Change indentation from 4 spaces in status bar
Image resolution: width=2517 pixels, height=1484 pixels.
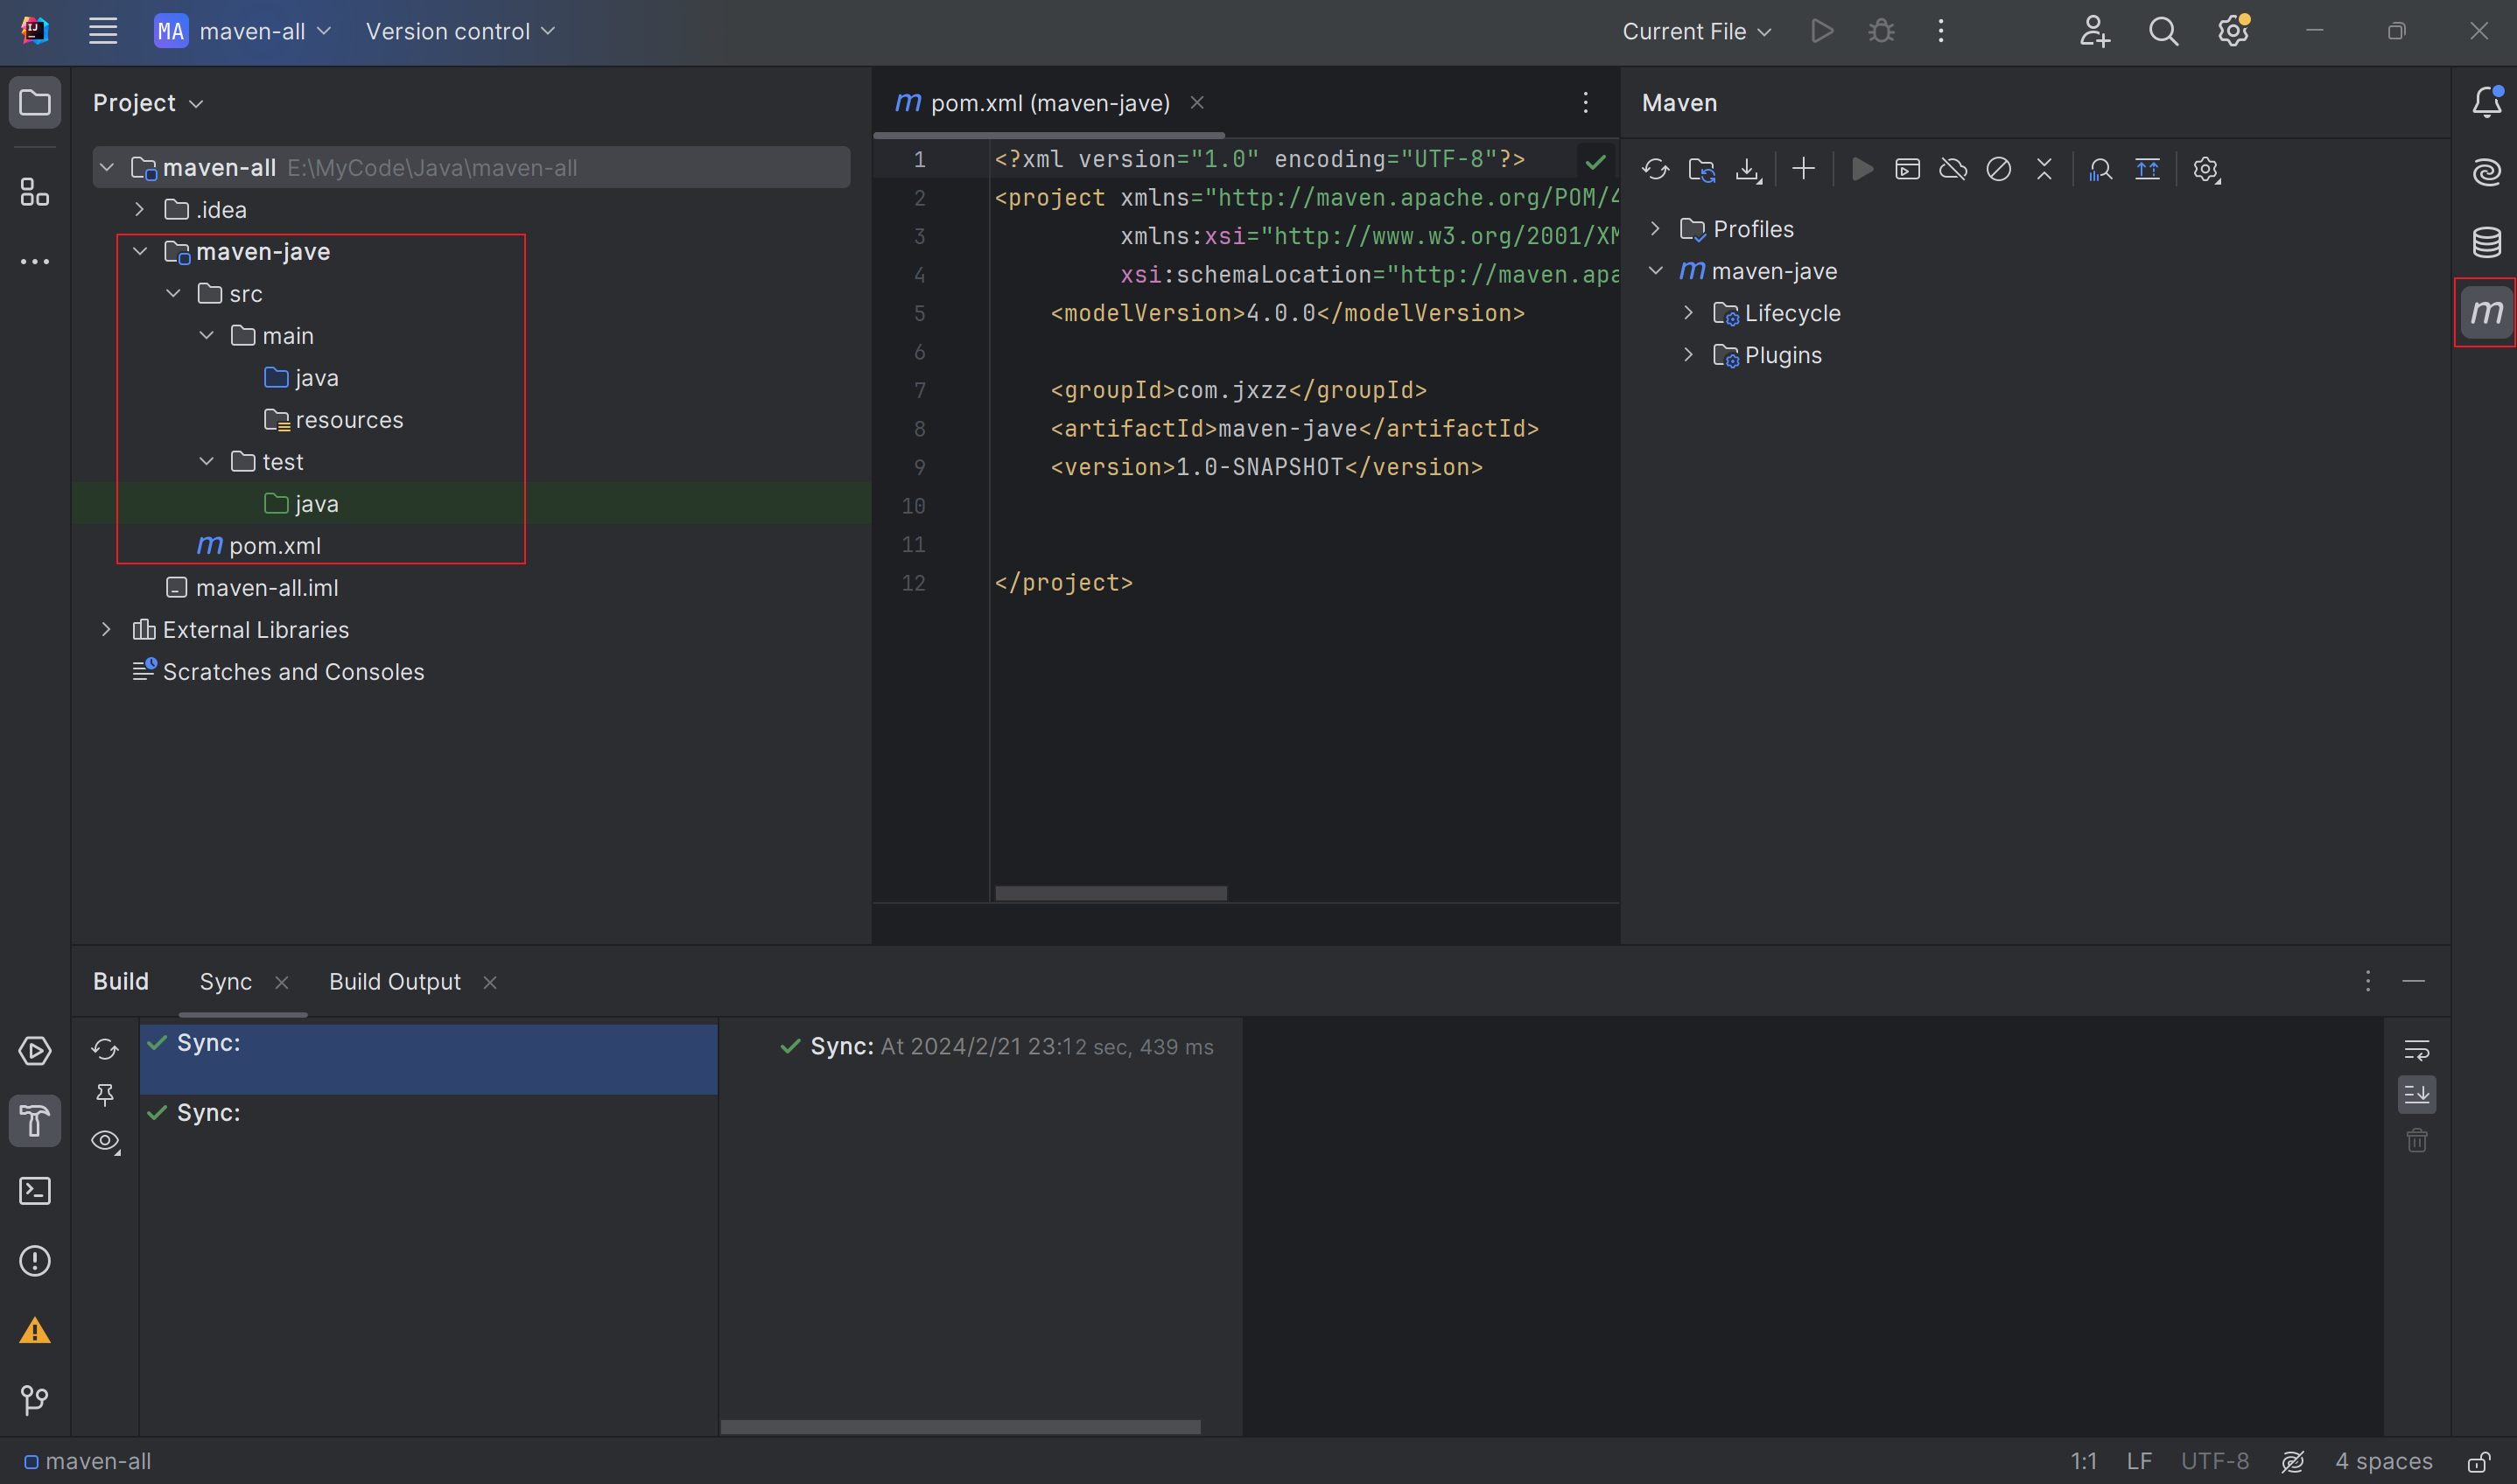pos(2383,1460)
